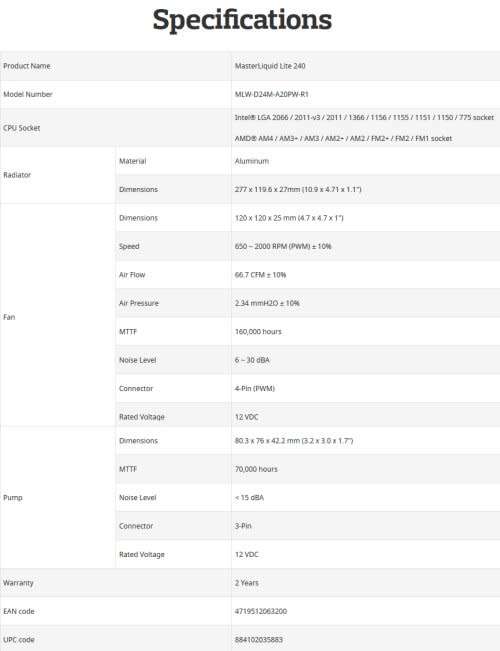Click the fan MTTF 160,000 hours value
500x651 pixels.
(x=258, y=332)
